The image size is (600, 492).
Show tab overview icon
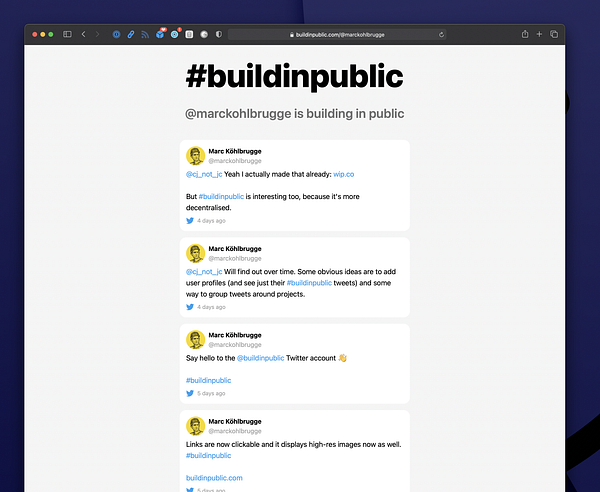tap(554, 34)
